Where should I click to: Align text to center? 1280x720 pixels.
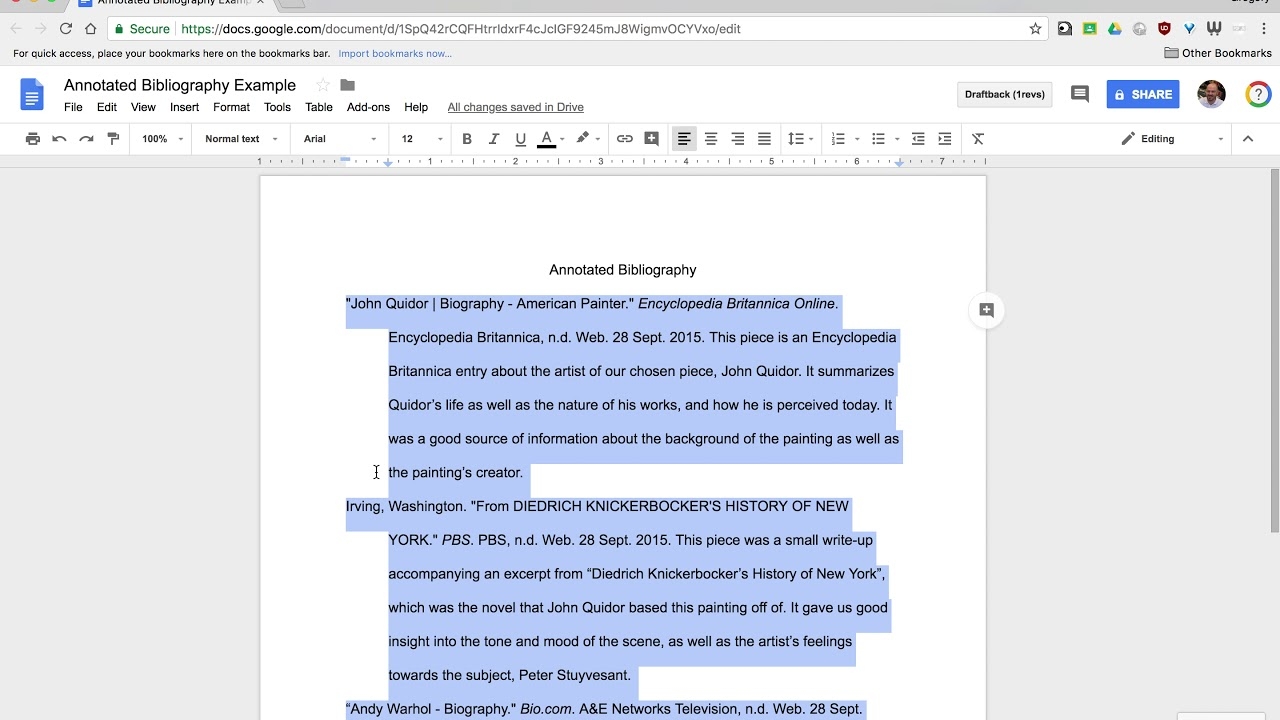[710, 138]
